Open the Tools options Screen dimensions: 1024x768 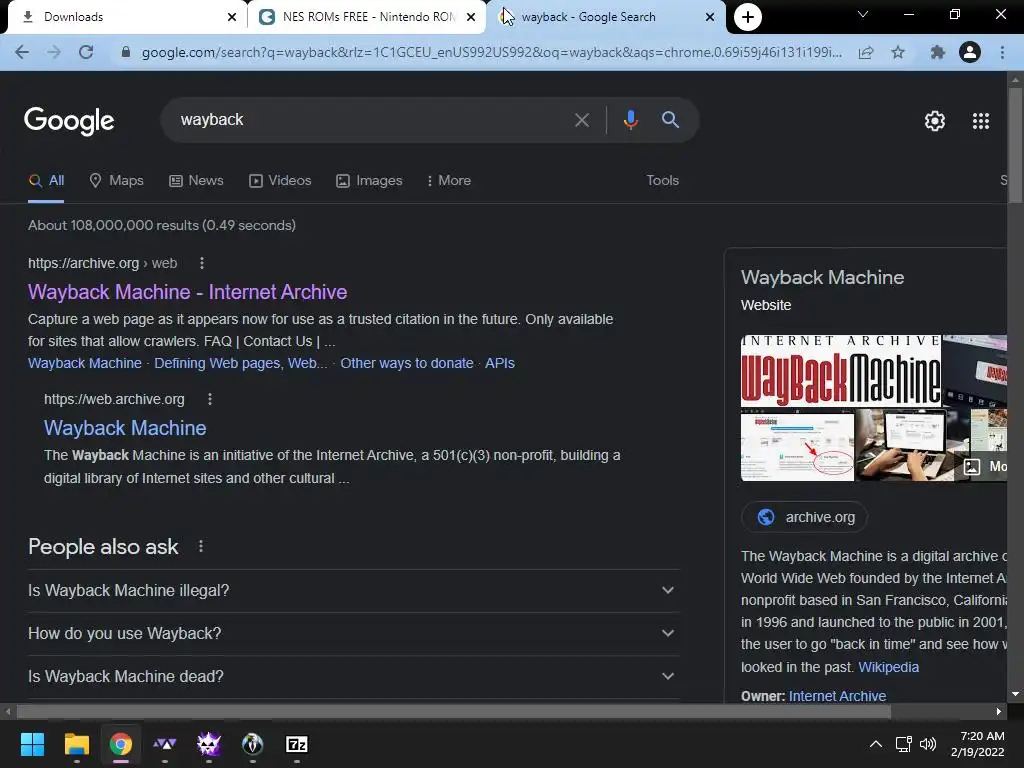coord(662,181)
